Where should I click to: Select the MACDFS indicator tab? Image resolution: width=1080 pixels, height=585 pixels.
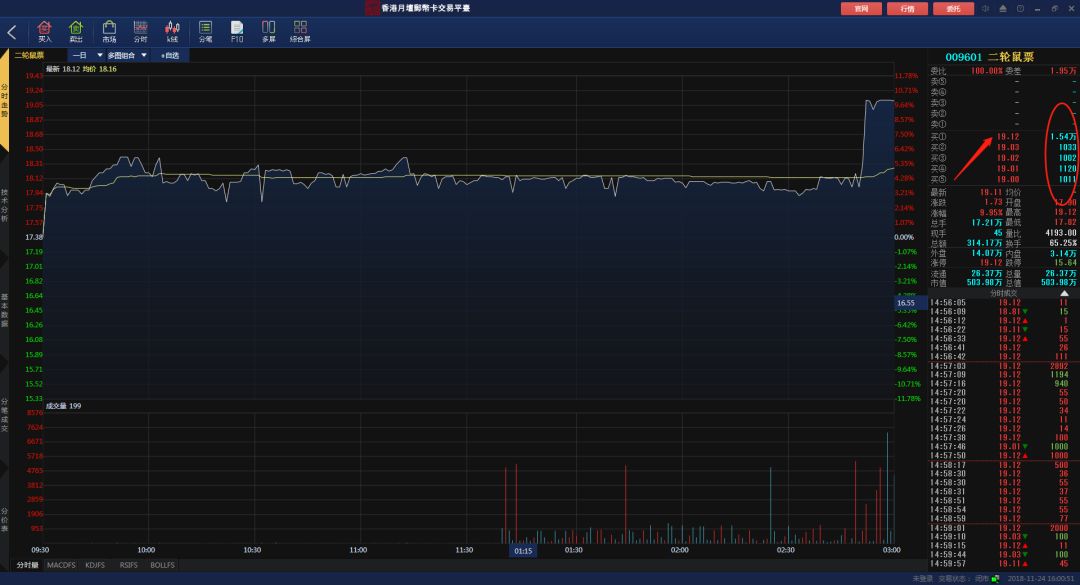[x=61, y=565]
